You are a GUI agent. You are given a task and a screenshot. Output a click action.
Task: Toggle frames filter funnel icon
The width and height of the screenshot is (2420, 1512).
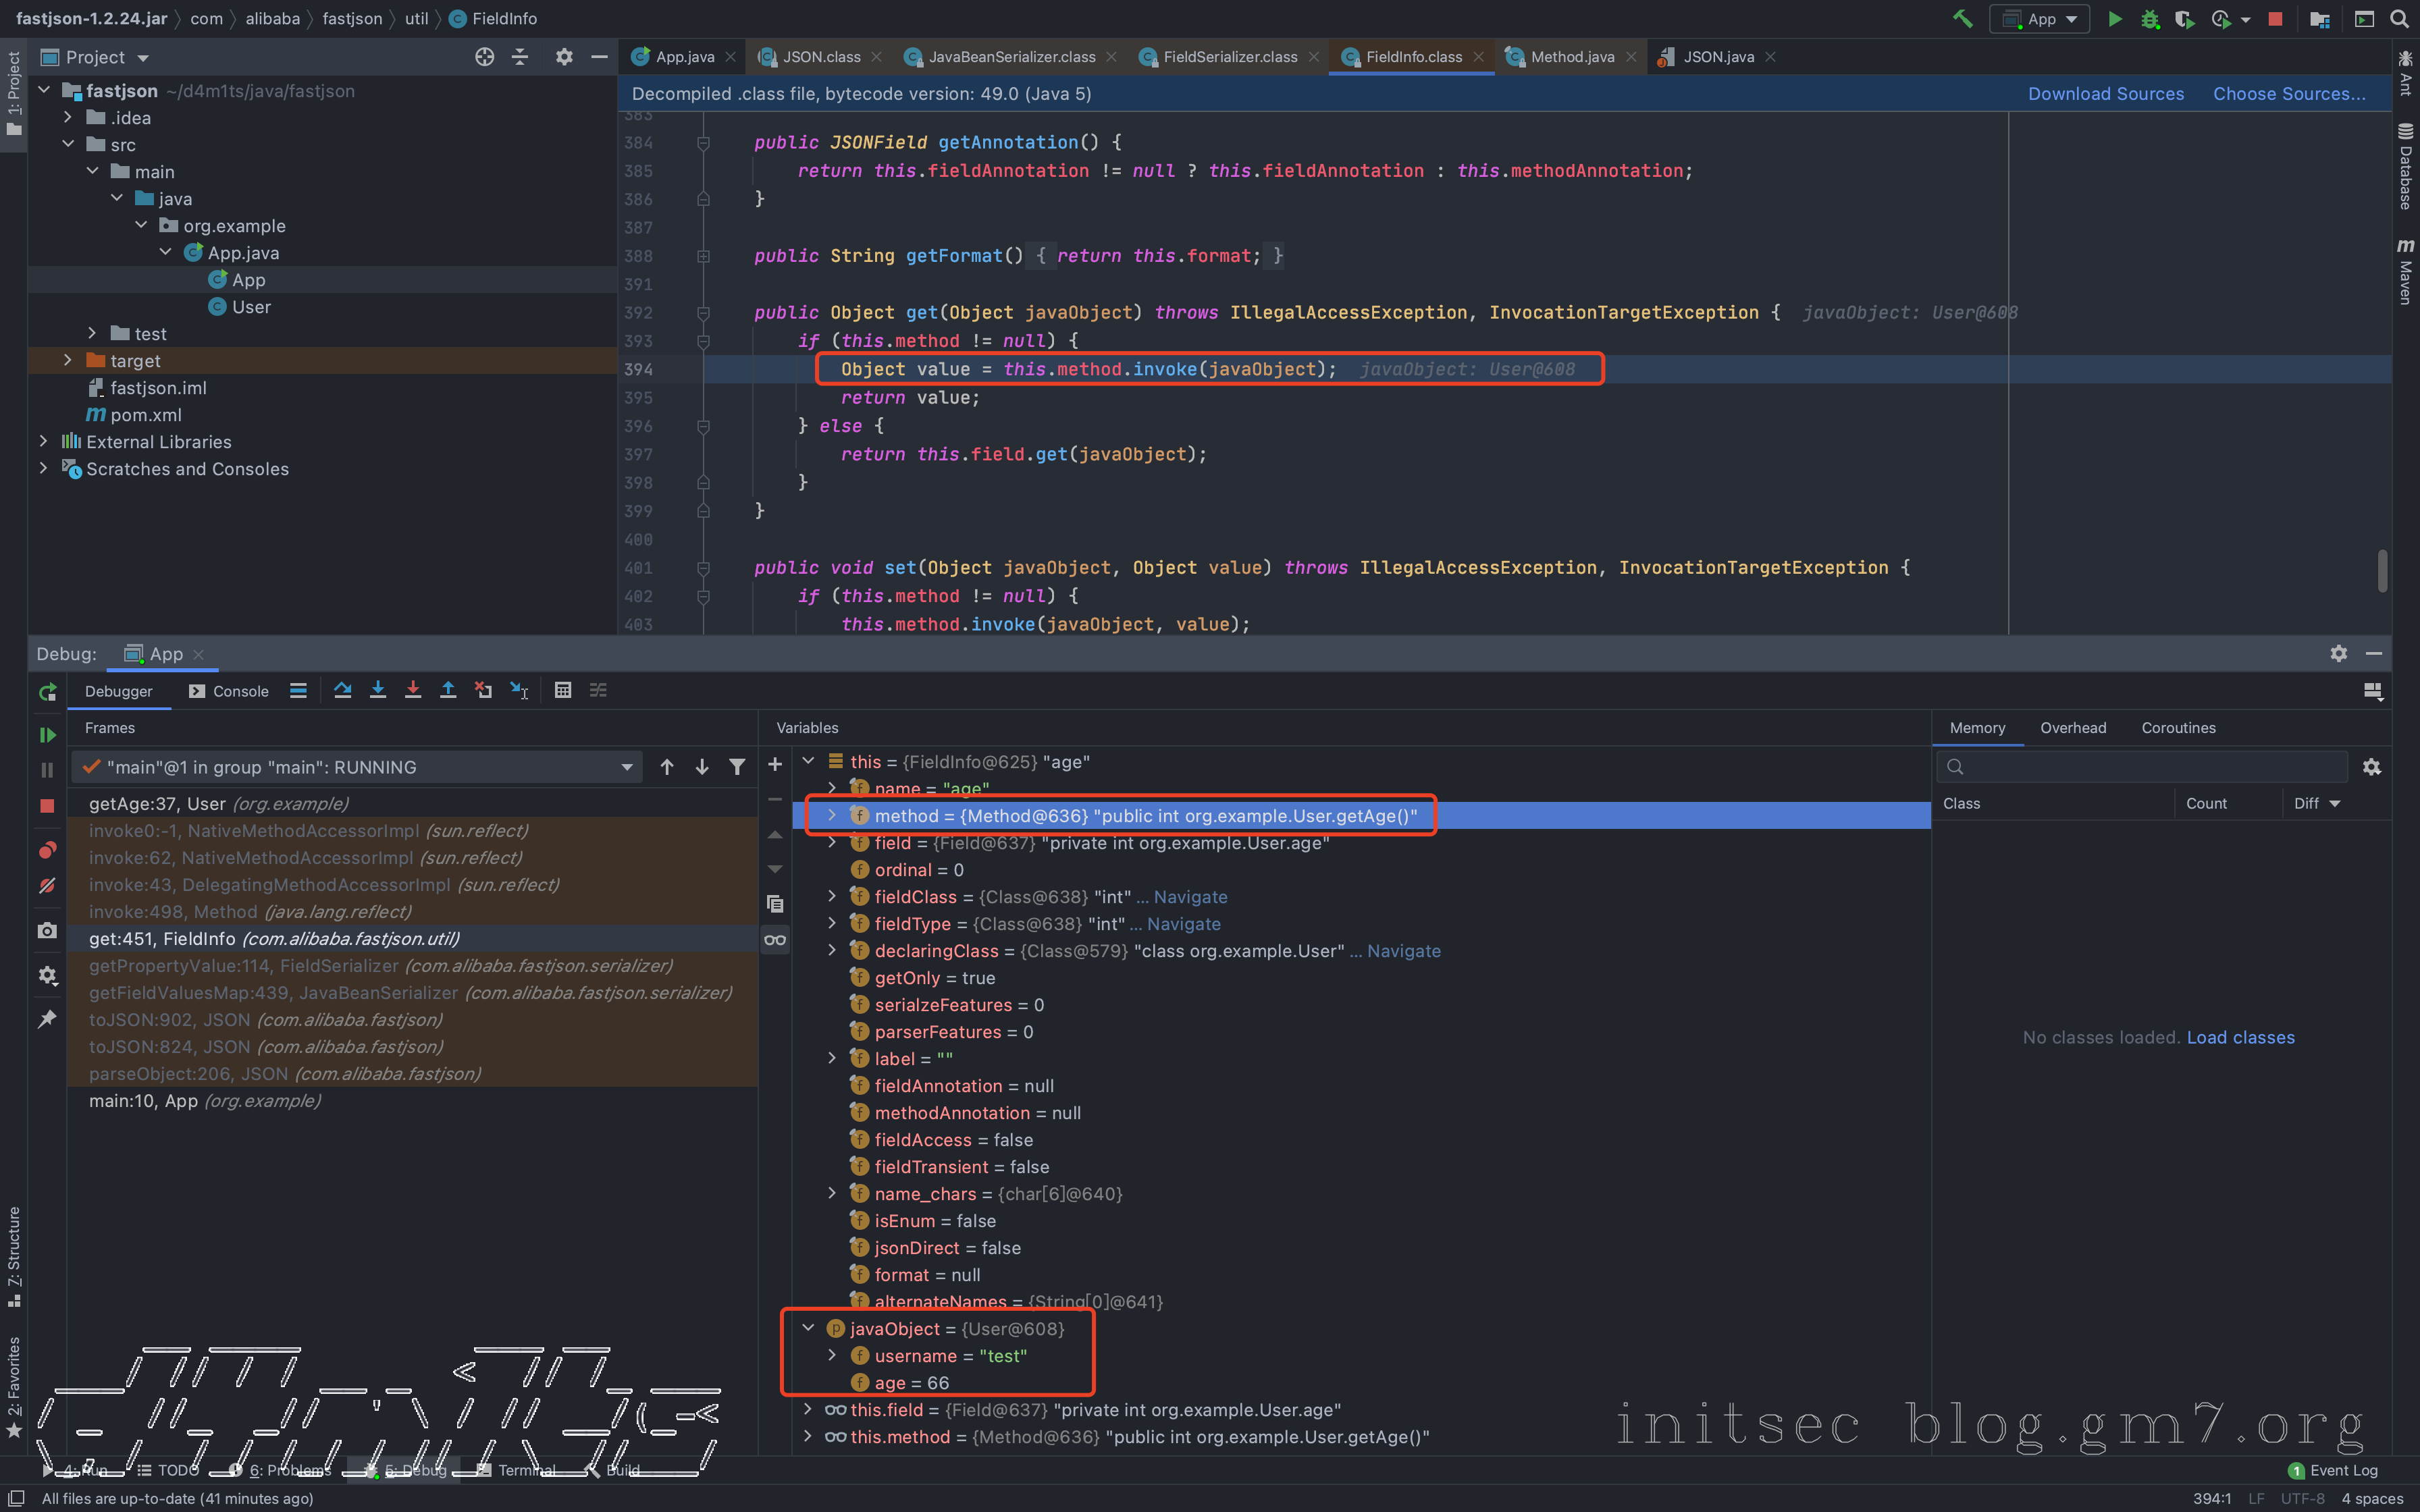[737, 767]
